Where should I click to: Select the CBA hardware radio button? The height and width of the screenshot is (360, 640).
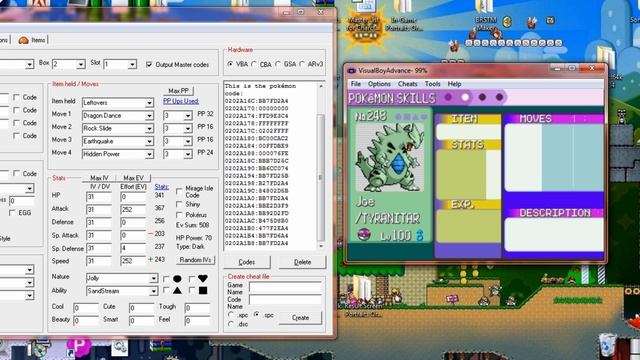click(x=254, y=64)
